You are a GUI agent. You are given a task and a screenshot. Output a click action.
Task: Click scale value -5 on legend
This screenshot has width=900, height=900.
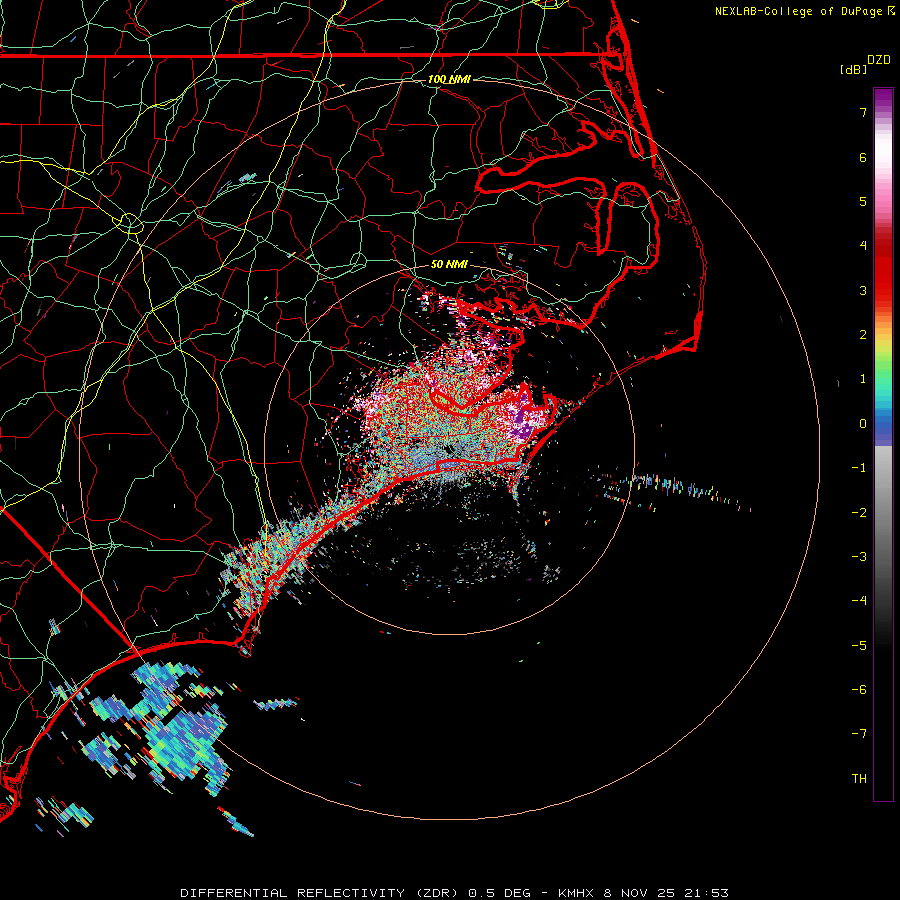point(859,646)
